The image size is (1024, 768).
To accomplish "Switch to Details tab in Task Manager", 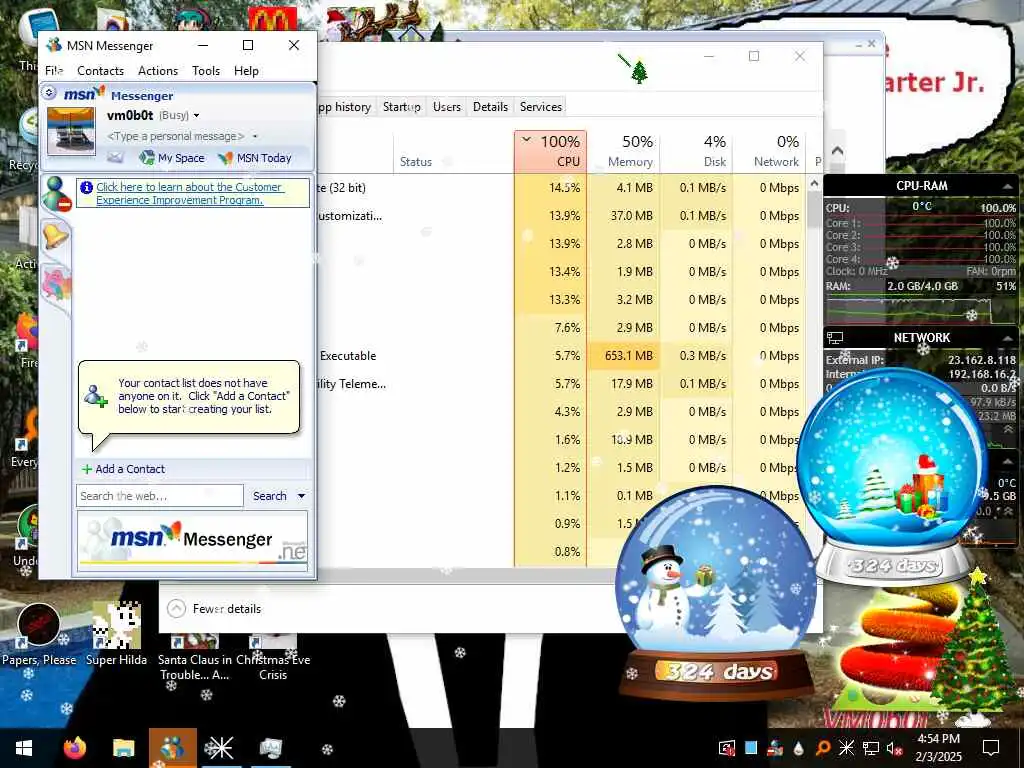I will pos(490,106).
